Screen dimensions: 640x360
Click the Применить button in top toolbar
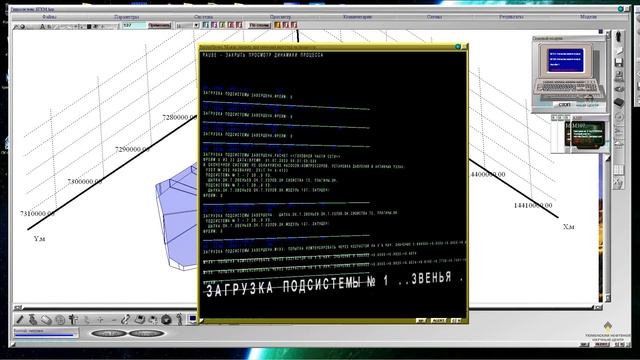(159, 25)
